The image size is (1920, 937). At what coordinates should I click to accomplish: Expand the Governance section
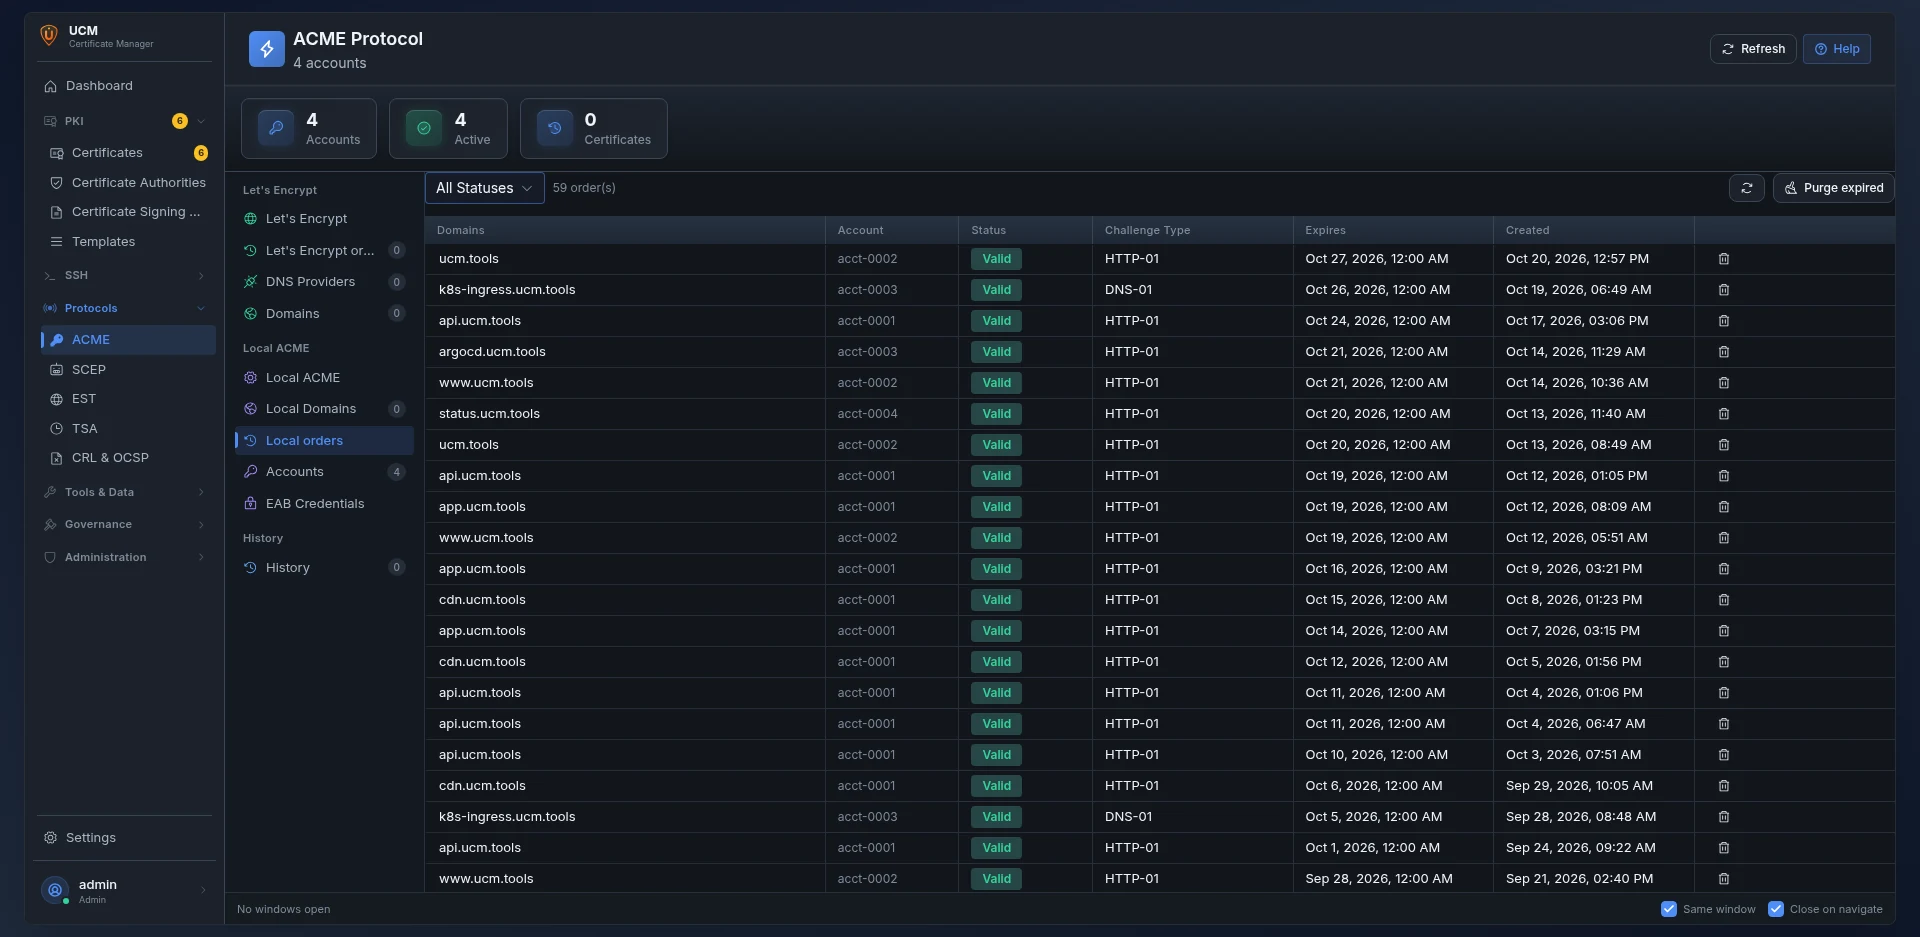point(124,524)
